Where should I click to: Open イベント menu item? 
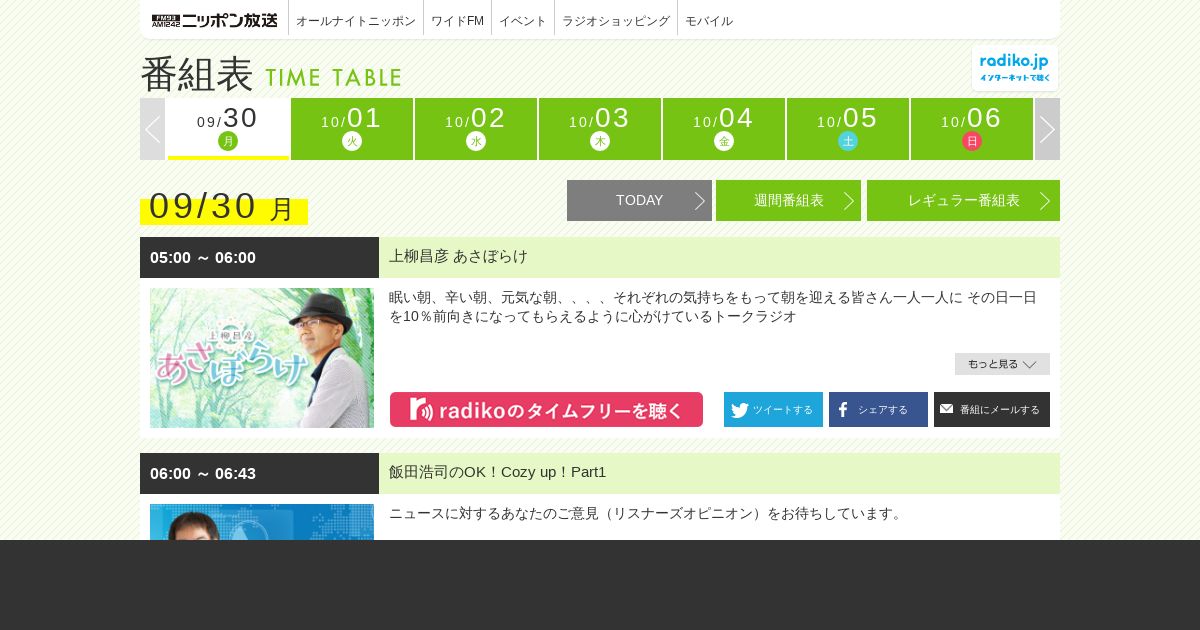(523, 21)
